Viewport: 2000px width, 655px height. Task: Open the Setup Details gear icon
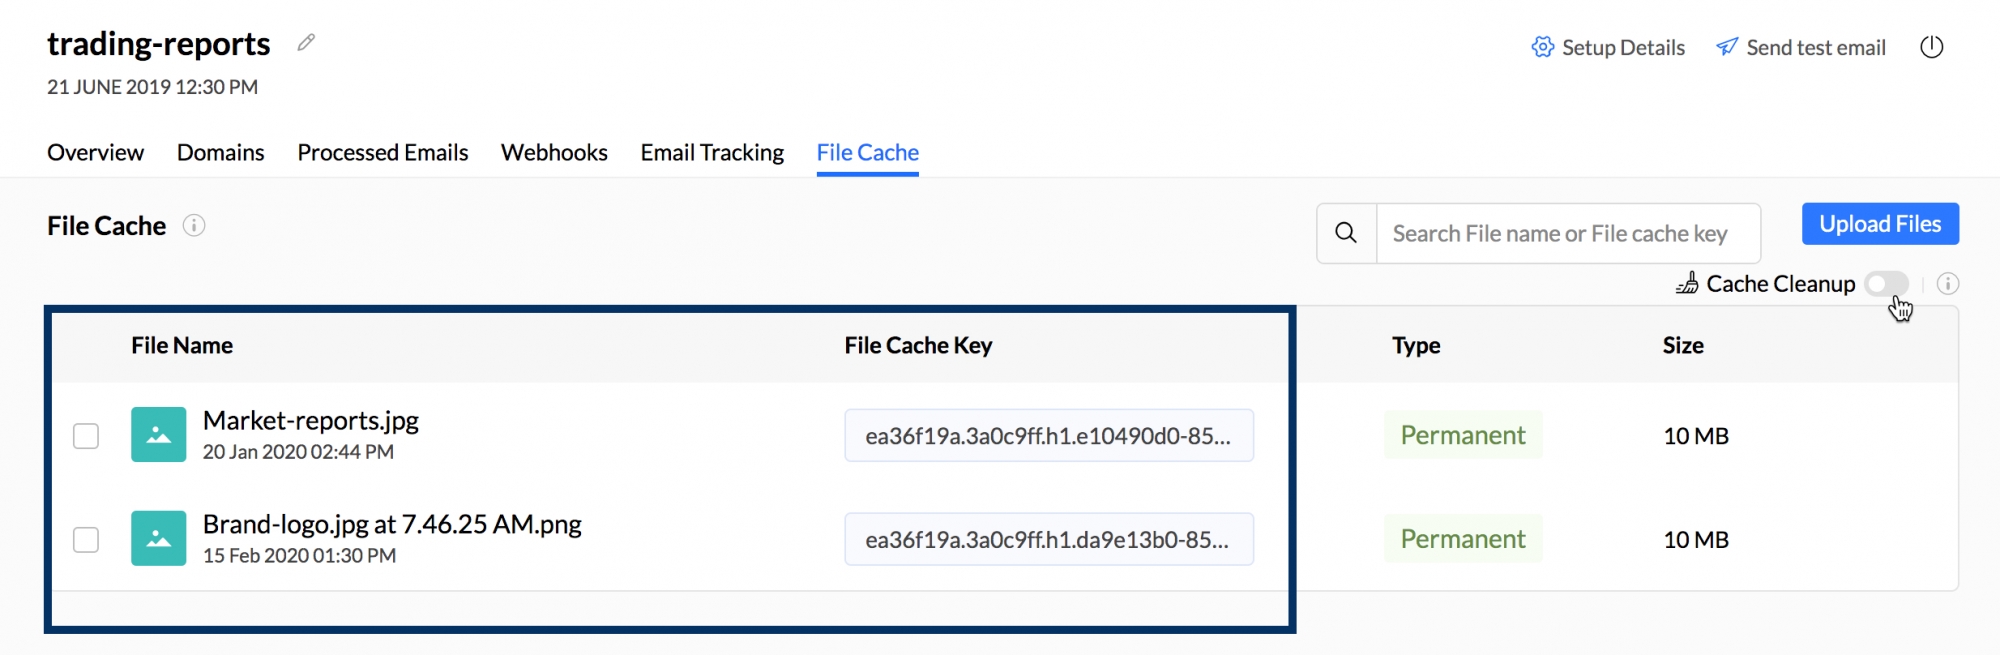pyautogui.click(x=1541, y=47)
